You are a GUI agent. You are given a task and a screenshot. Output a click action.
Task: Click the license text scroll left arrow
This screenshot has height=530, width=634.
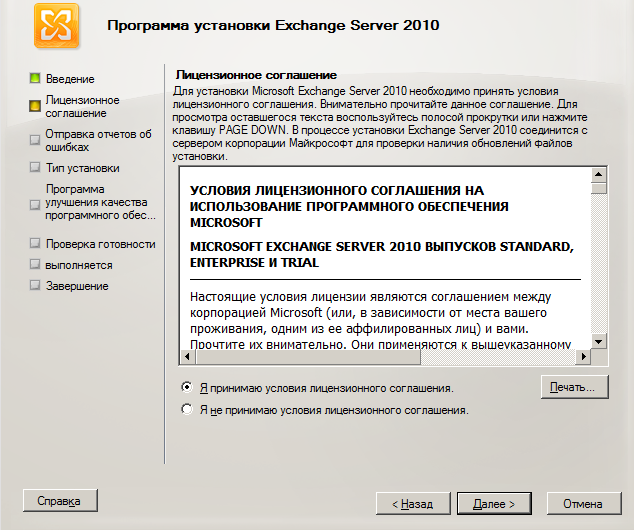click(x=187, y=357)
